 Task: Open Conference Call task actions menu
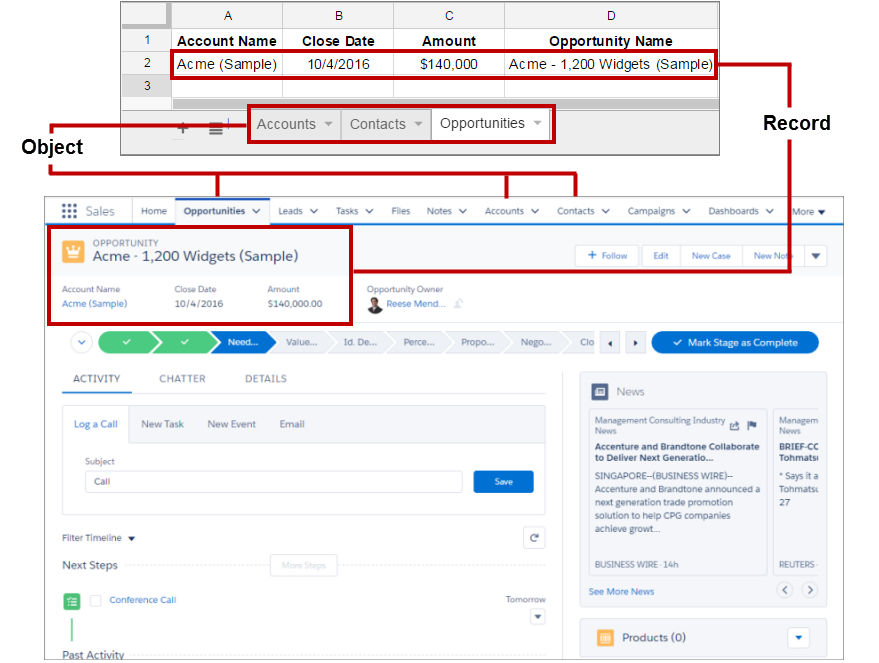click(x=538, y=617)
